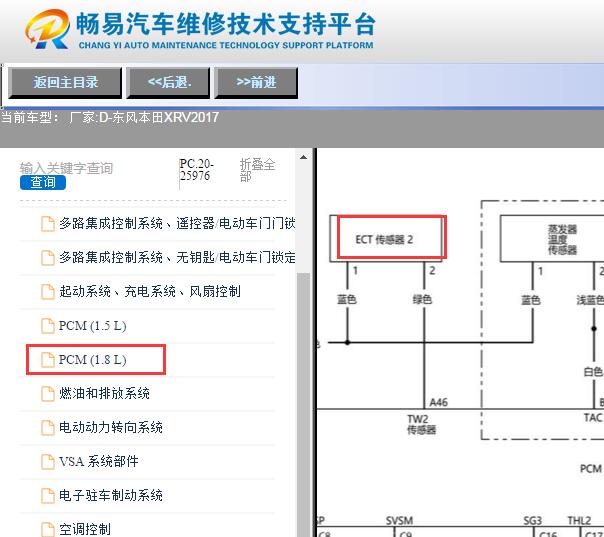Click document icon beside 燃油和排放系统
604x537 pixels.
click(48, 393)
